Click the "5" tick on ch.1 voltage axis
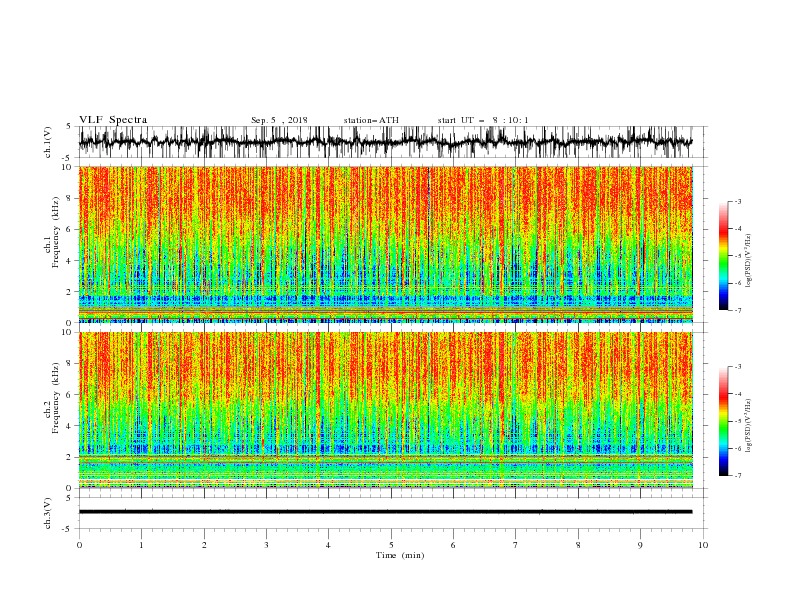Image resolution: width=792 pixels, height=612 pixels. (71, 126)
